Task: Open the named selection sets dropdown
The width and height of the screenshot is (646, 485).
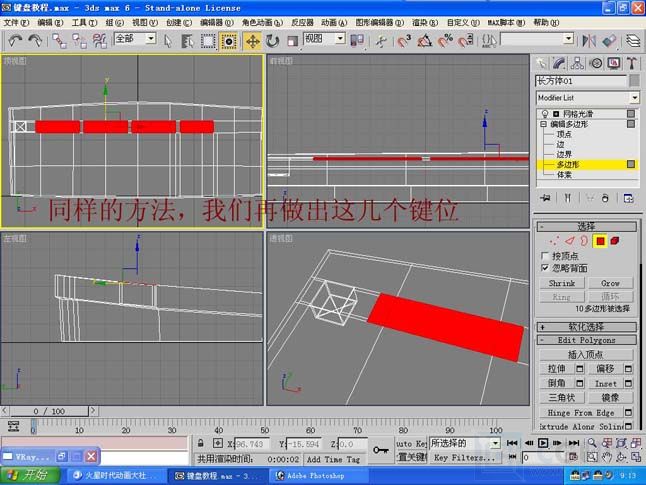Action: click(569, 39)
